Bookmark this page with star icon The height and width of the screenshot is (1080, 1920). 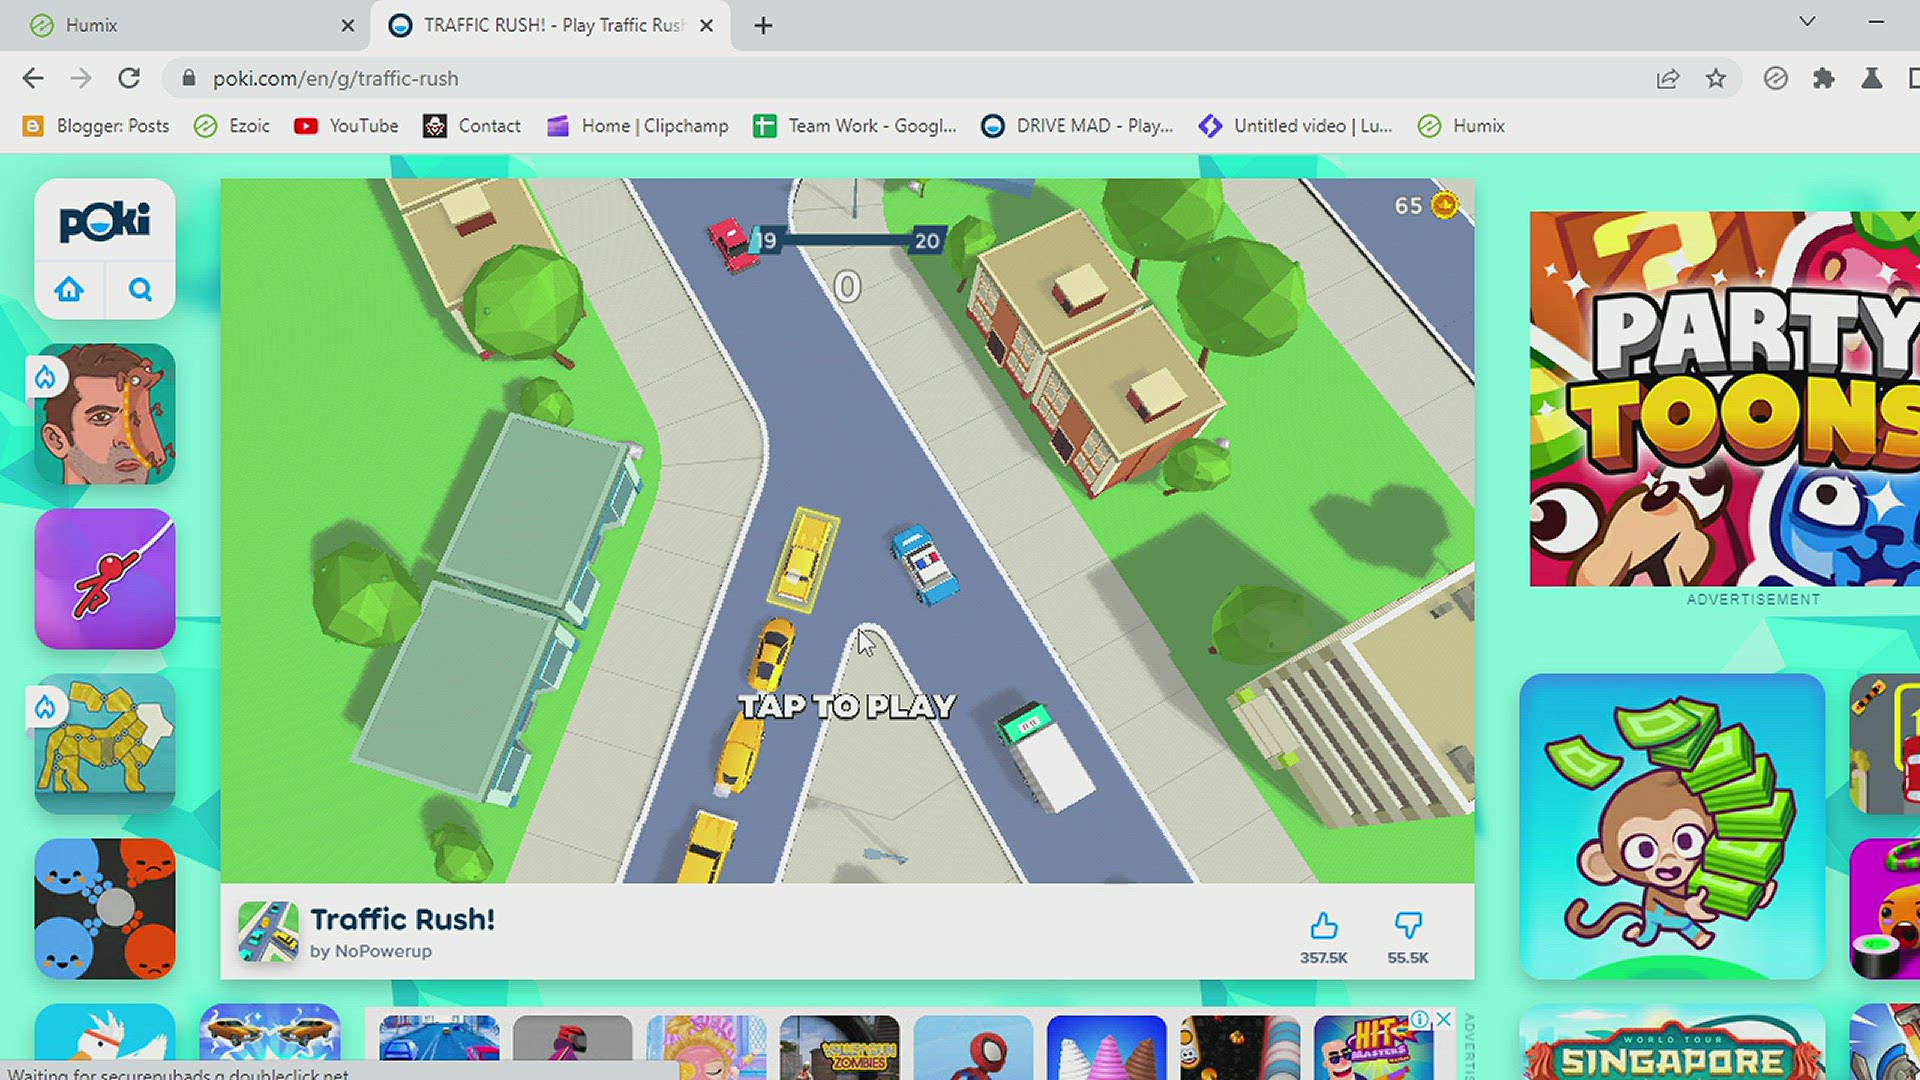coord(1716,78)
